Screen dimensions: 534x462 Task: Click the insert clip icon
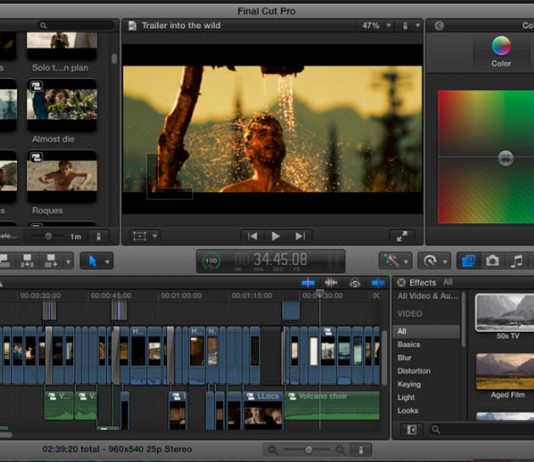[27, 261]
